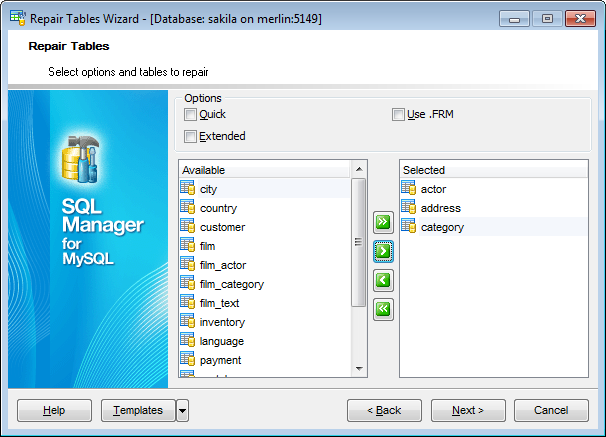Click the table icon beside film_category

(x=188, y=283)
